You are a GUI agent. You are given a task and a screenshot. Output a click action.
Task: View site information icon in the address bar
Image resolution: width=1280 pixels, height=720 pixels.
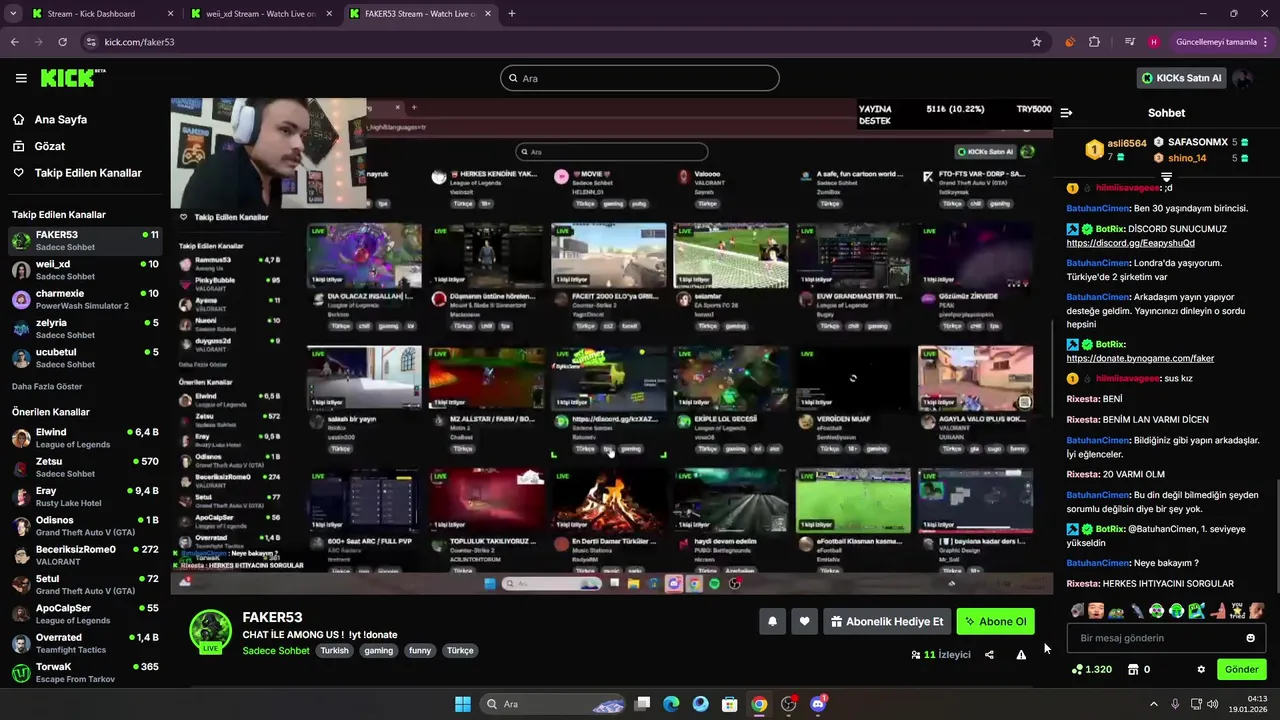pos(91,42)
